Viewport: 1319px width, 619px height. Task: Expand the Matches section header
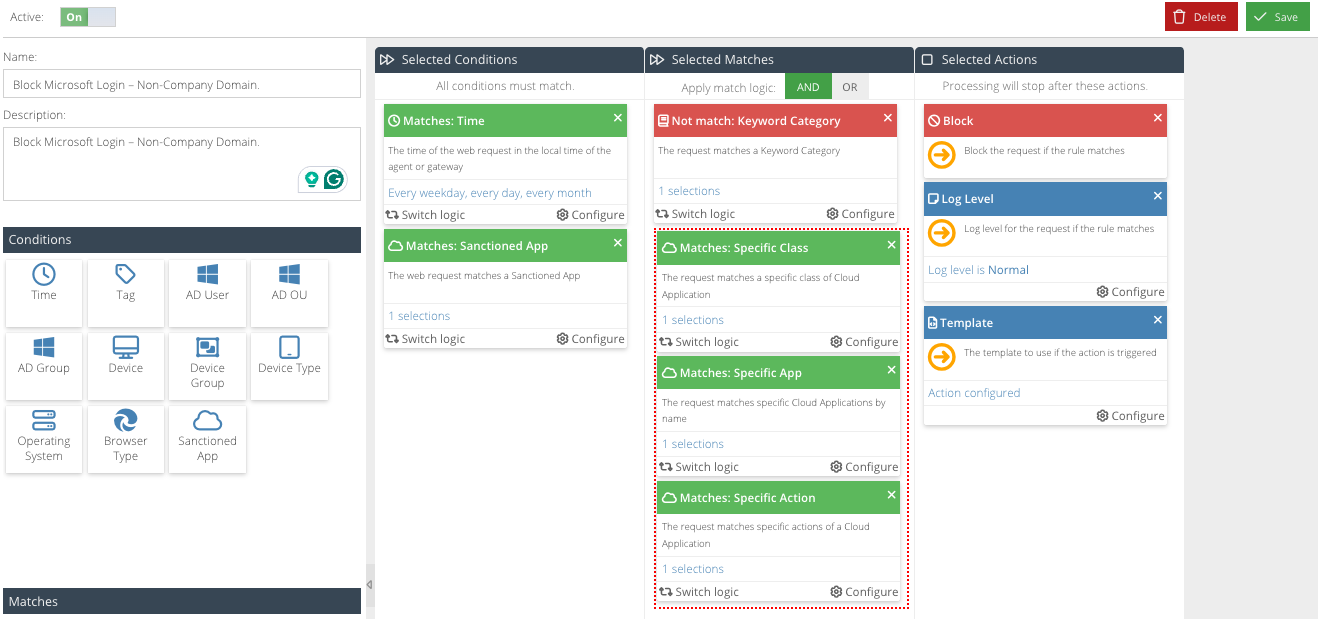pyautogui.click(x=182, y=601)
